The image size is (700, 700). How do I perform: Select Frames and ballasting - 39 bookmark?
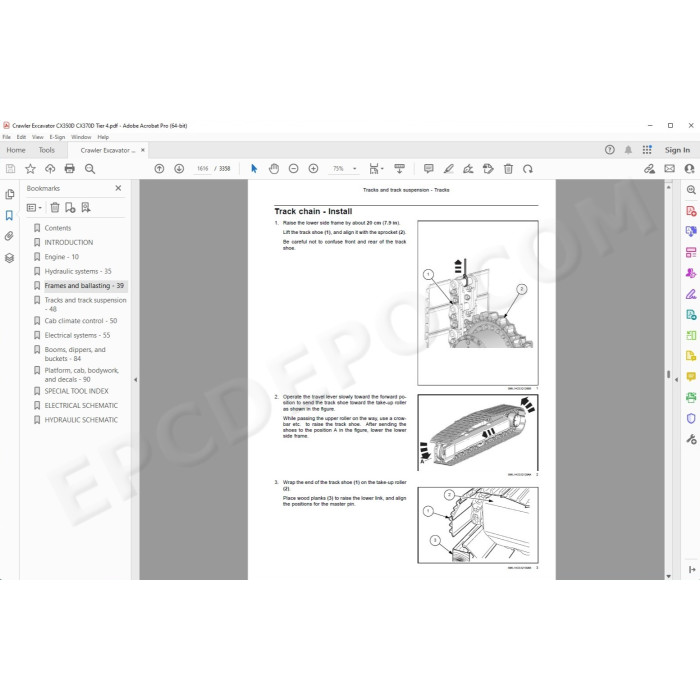coord(84,286)
